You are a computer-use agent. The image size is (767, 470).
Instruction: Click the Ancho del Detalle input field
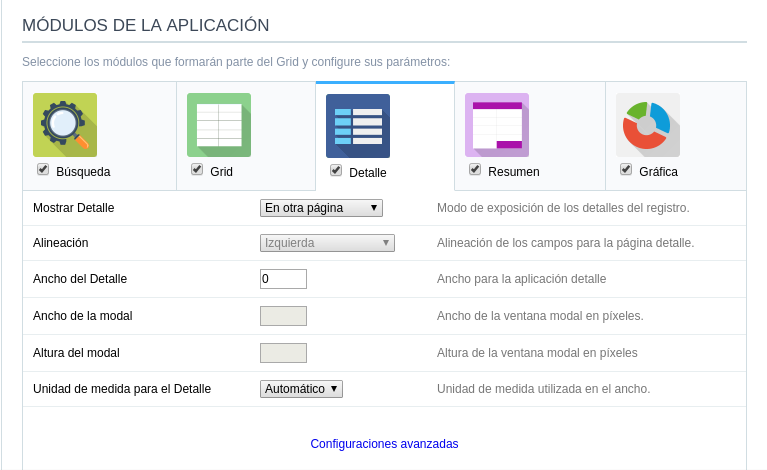(x=283, y=279)
